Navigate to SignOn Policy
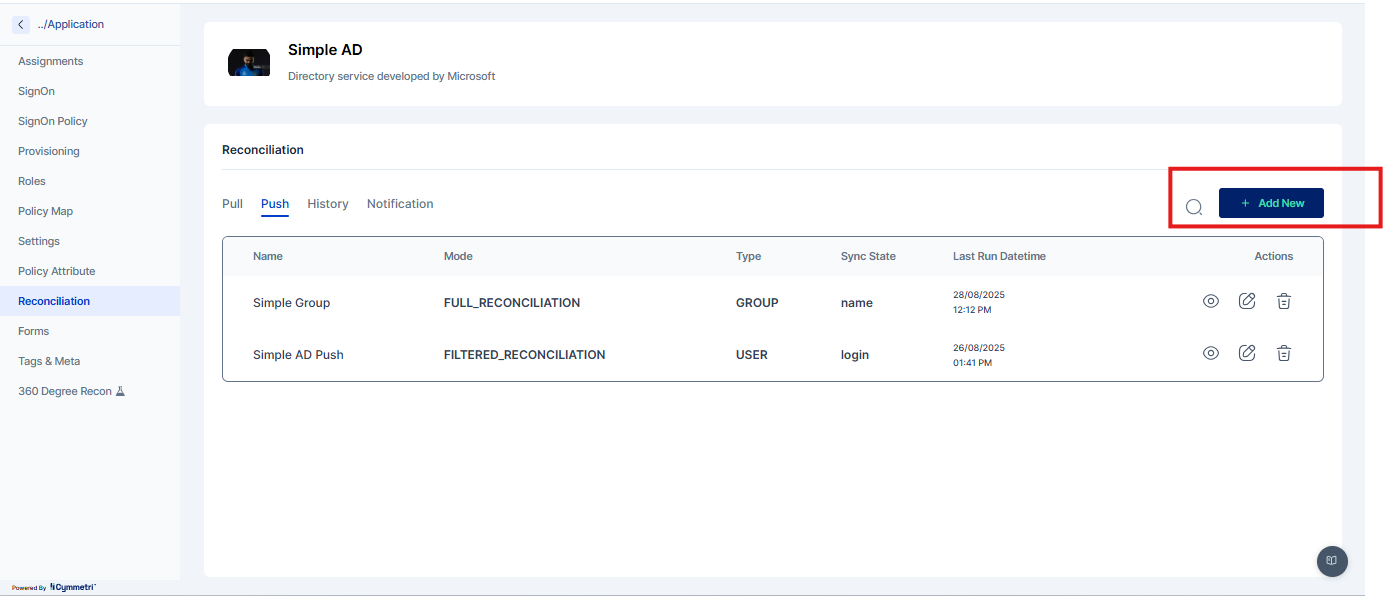Screen dimensions: 1383x596 [53, 121]
